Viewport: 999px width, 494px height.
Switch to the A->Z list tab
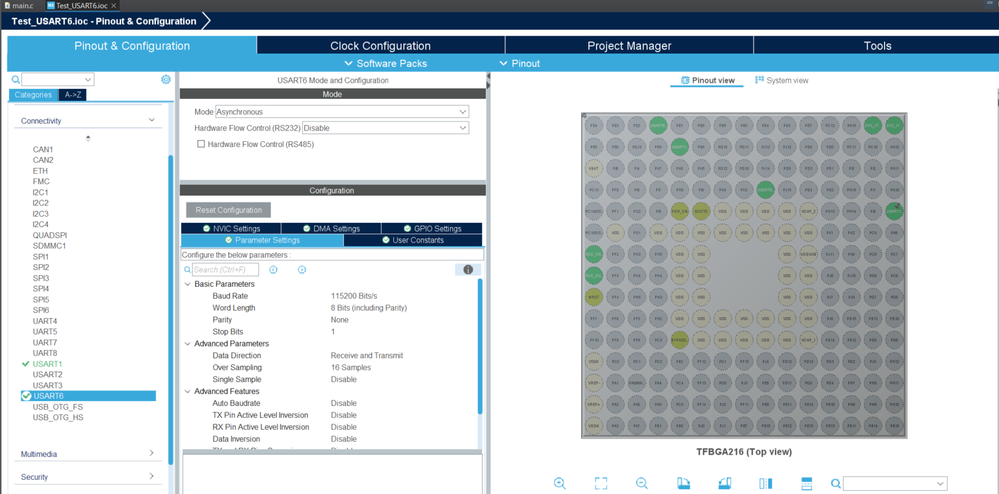click(73, 95)
